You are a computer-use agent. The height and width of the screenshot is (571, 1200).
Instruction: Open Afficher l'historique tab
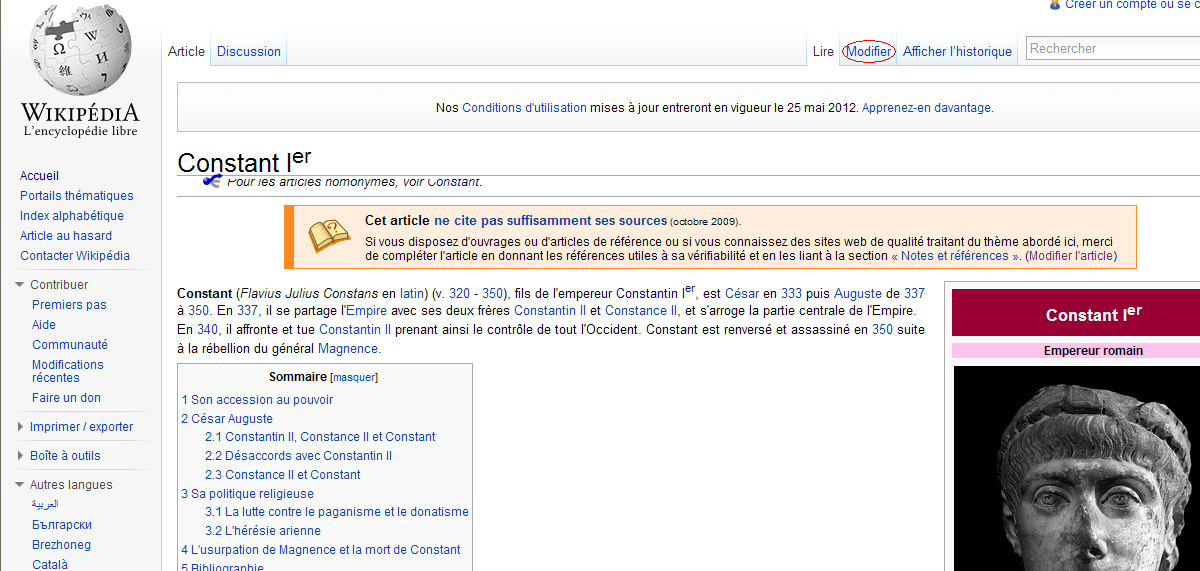pyautogui.click(x=957, y=51)
